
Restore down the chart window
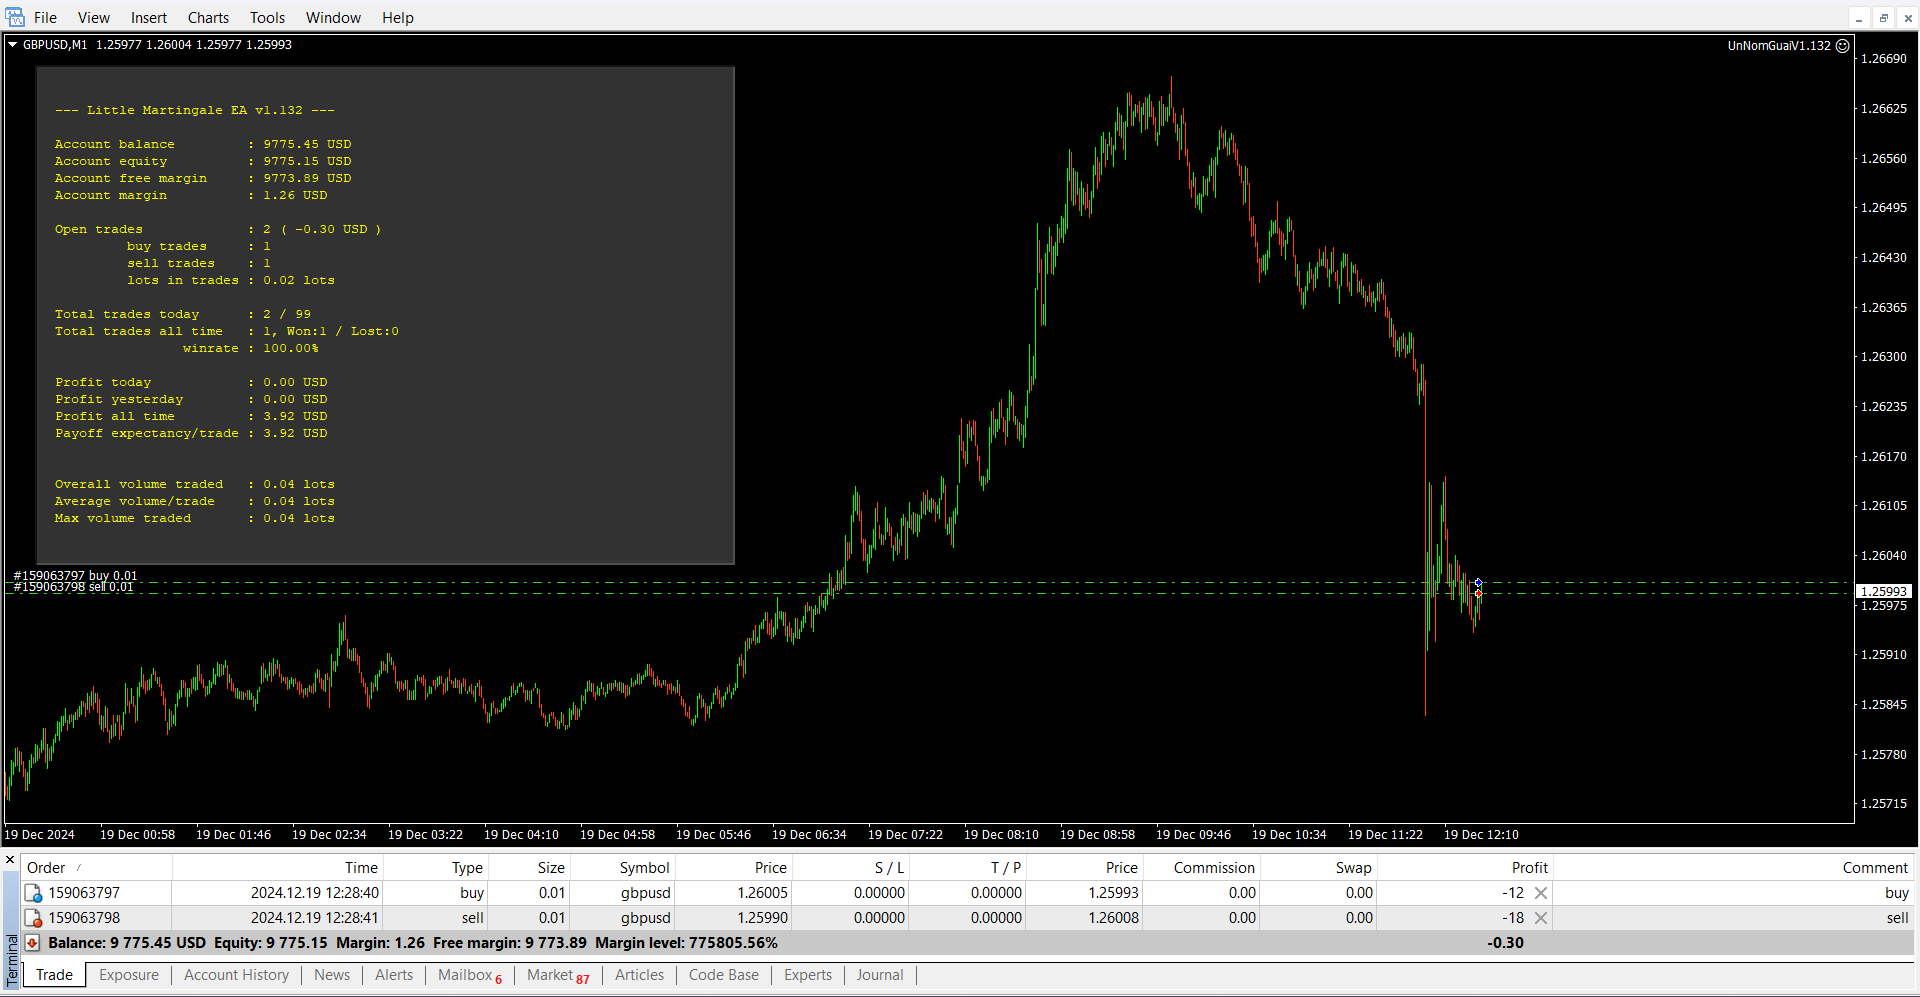(1883, 18)
